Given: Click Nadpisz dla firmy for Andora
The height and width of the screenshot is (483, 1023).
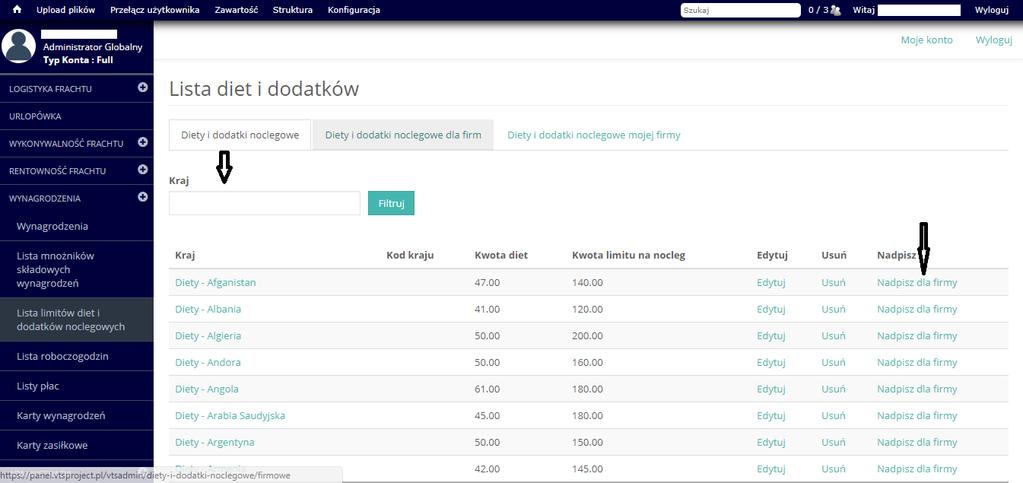Looking at the screenshot, I should tap(917, 362).
